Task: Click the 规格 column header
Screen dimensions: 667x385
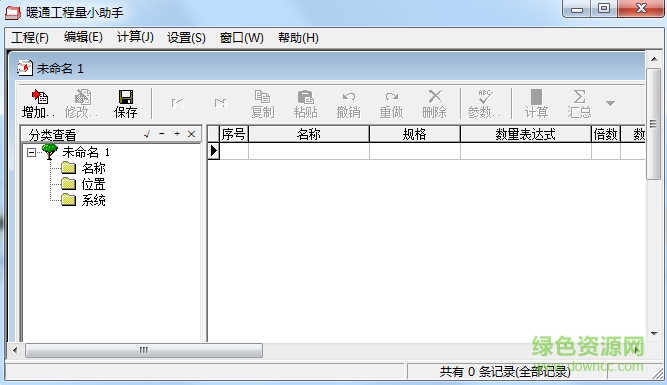Action: [x=415, y=134]
